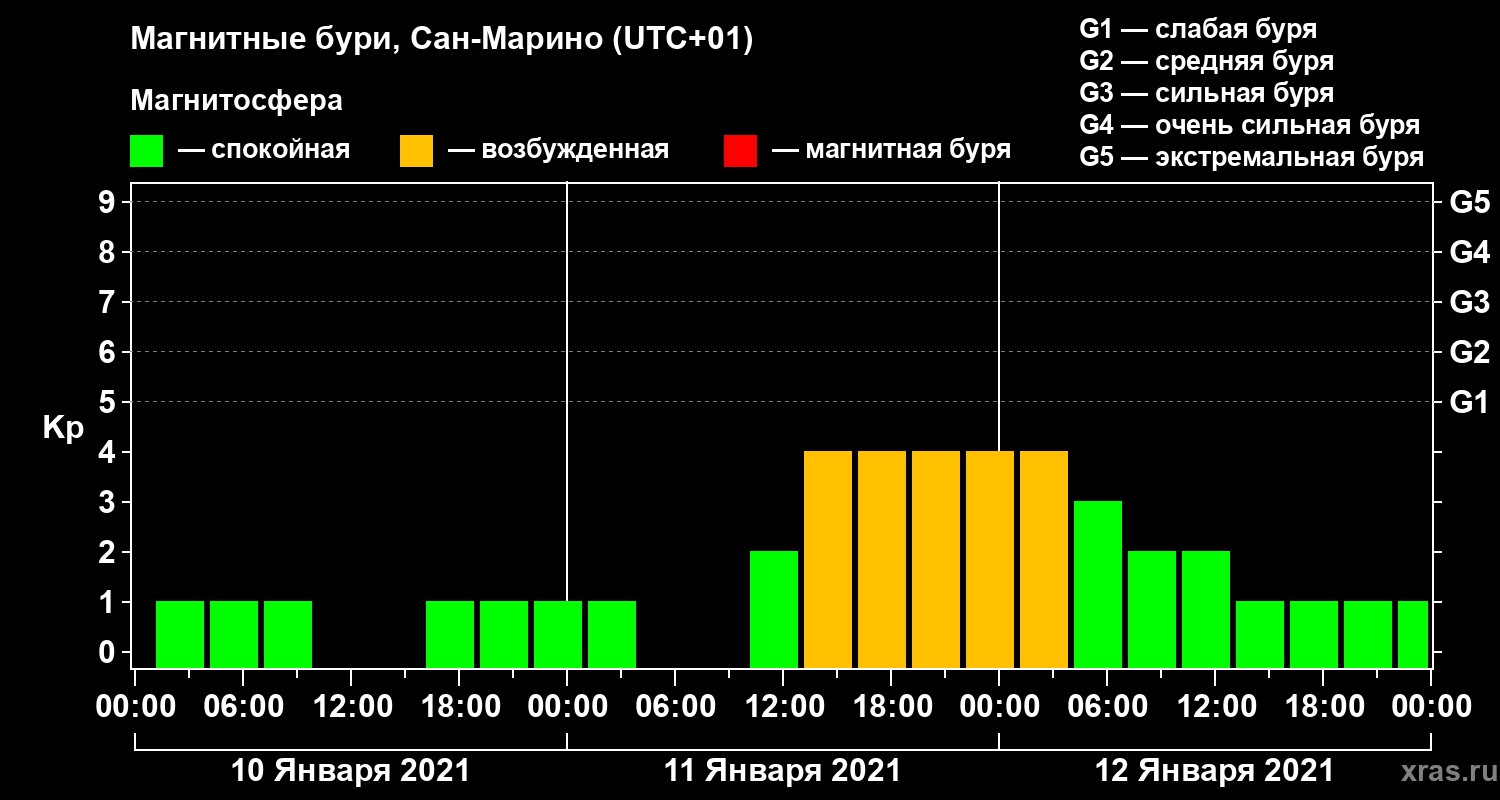Click the '12 Января 2021' date label

1214,771
